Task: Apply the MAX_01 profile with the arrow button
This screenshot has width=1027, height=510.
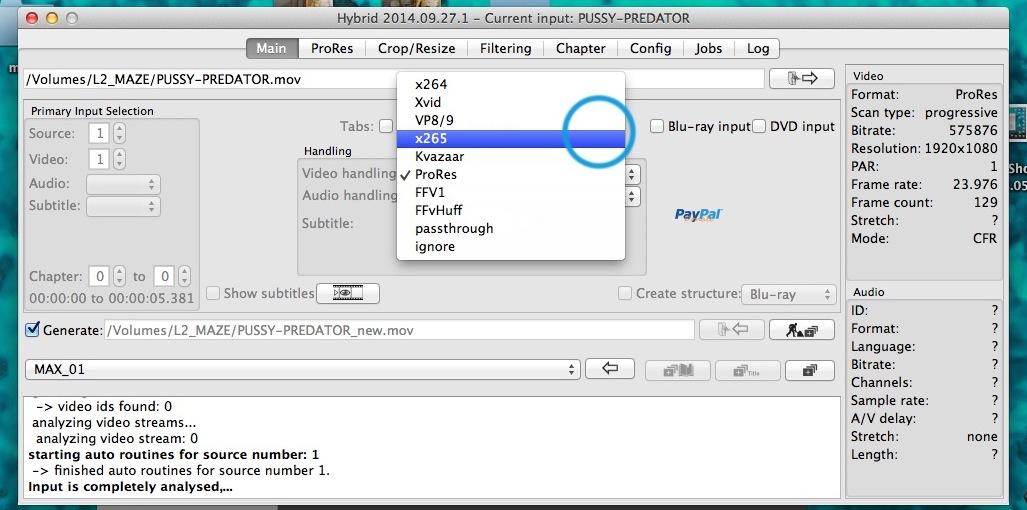Action: [609, 369]
